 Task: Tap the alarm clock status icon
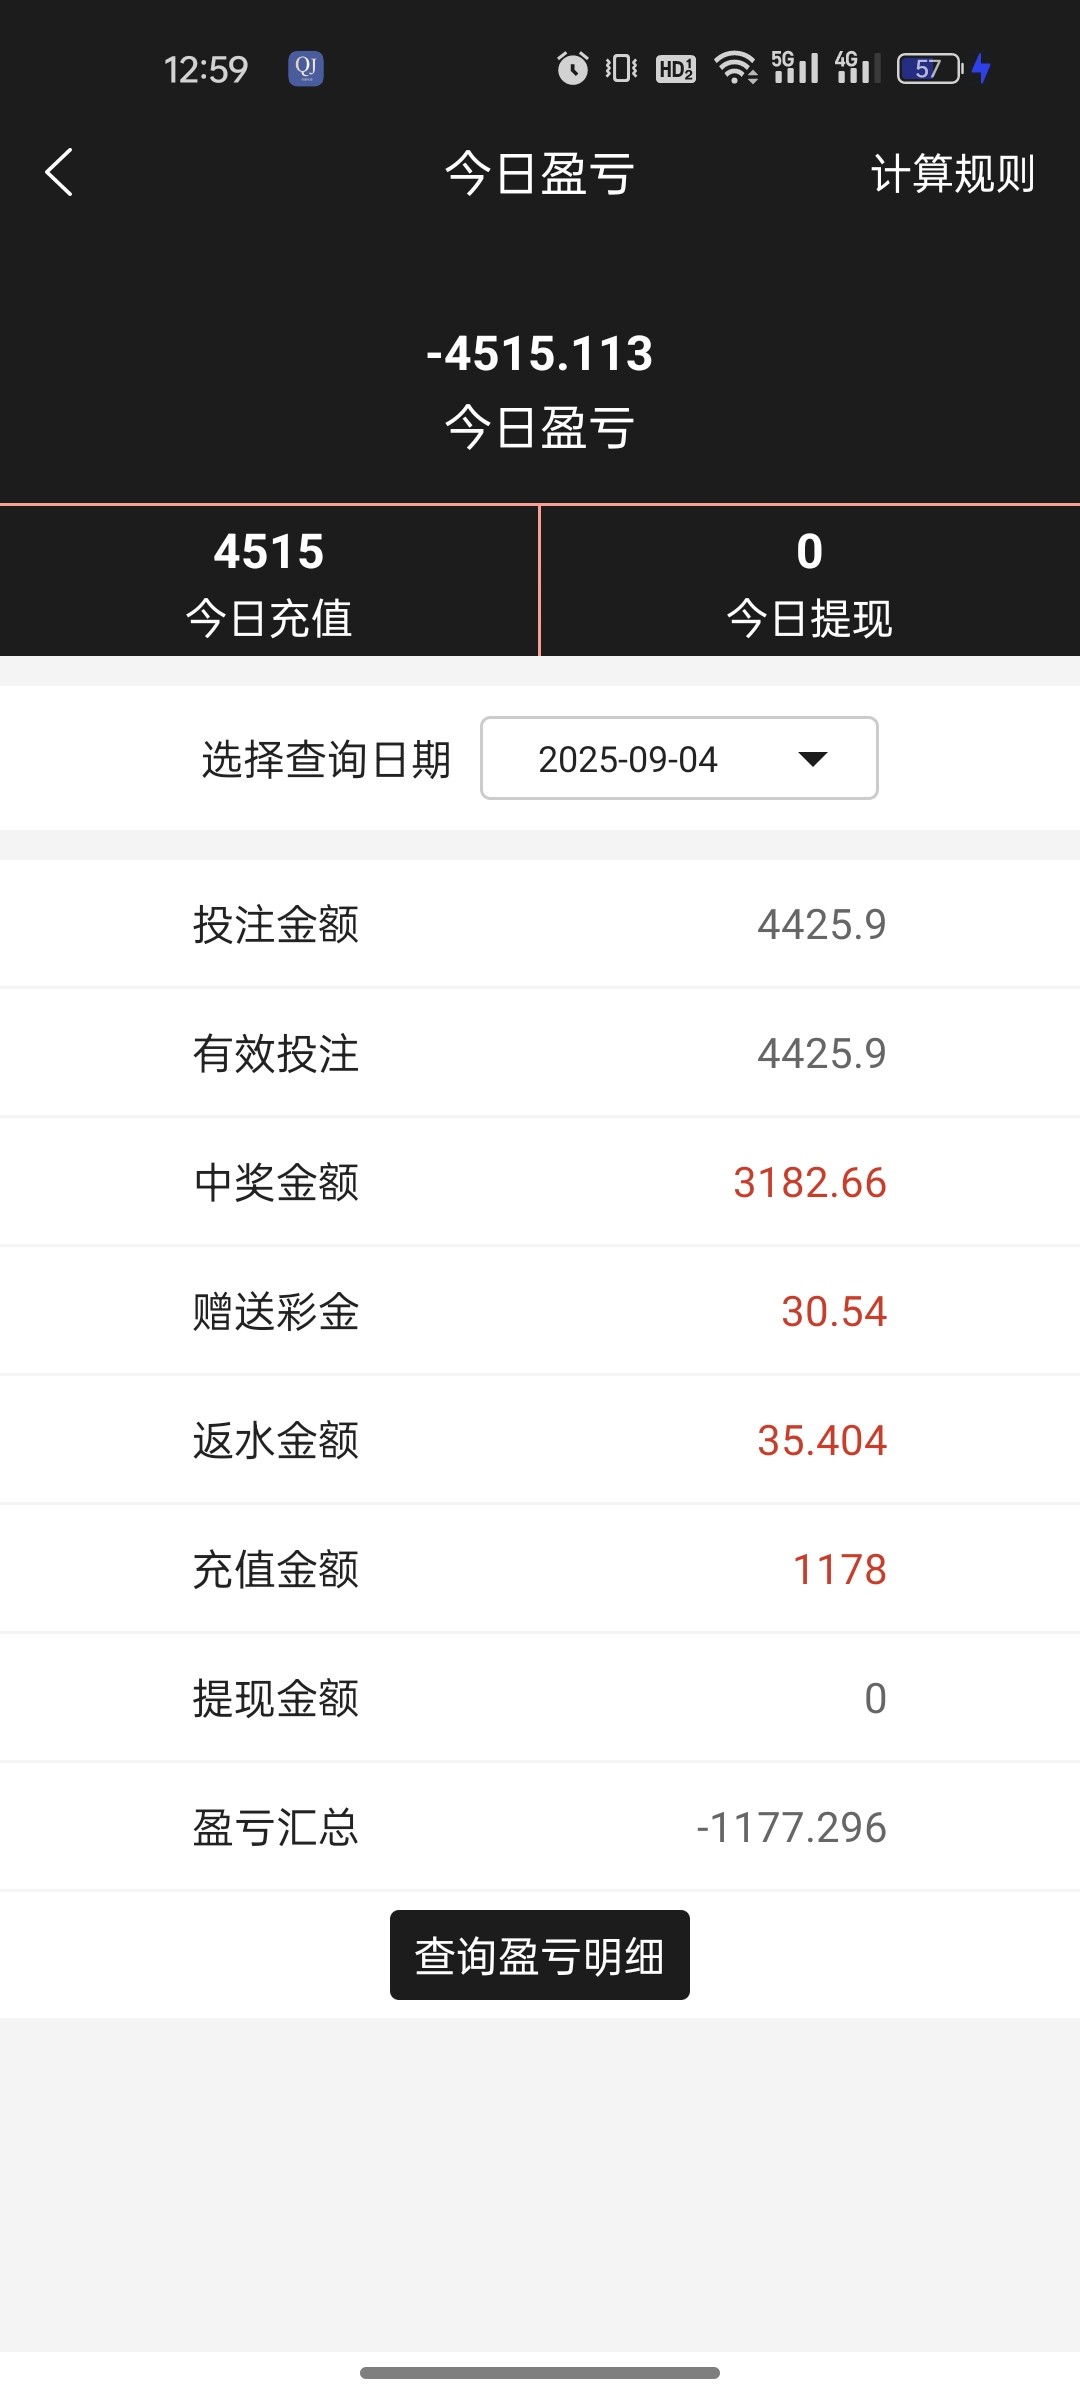tap(572, 68)
